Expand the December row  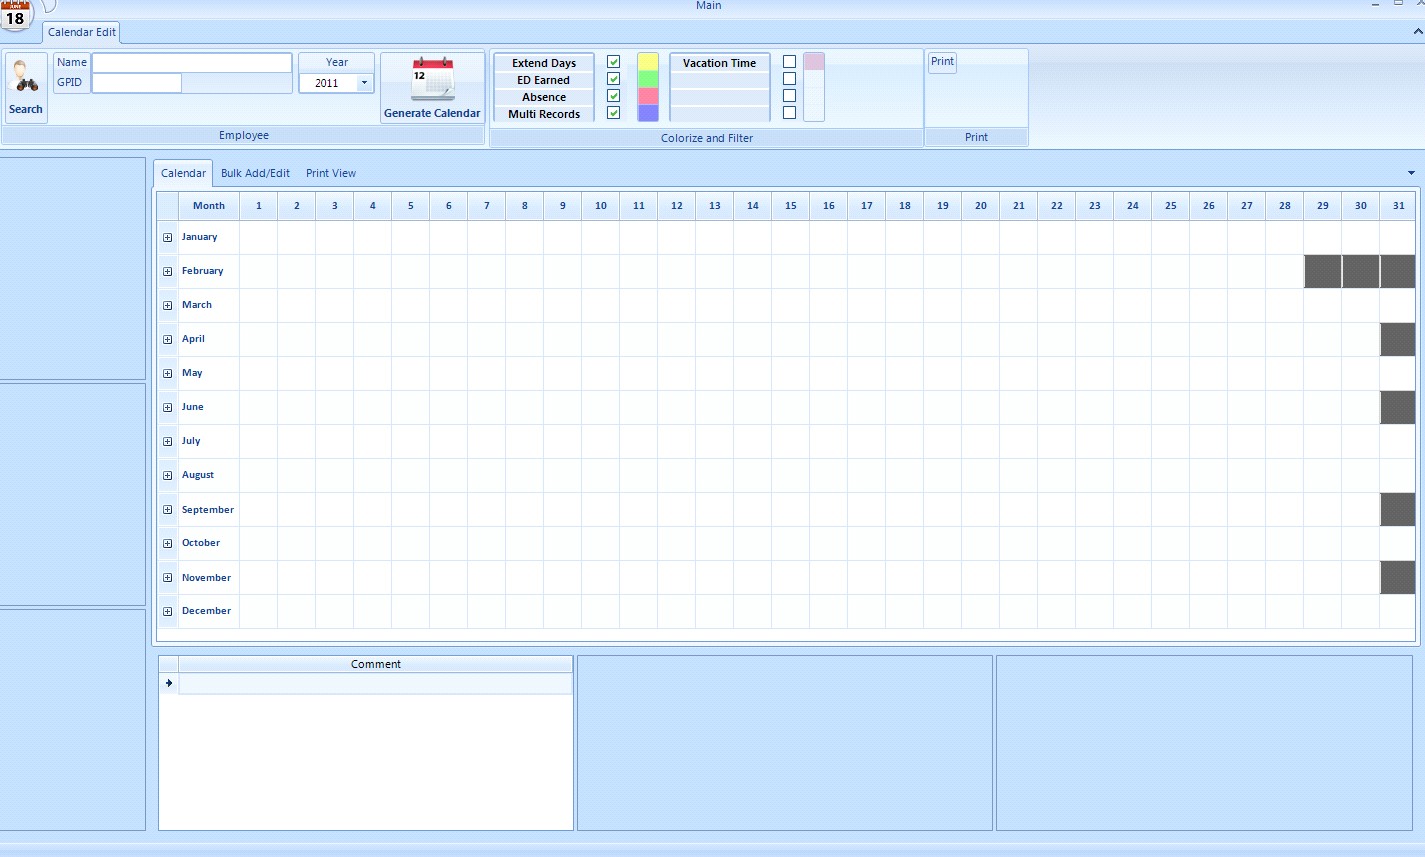[x=168, y=612]
